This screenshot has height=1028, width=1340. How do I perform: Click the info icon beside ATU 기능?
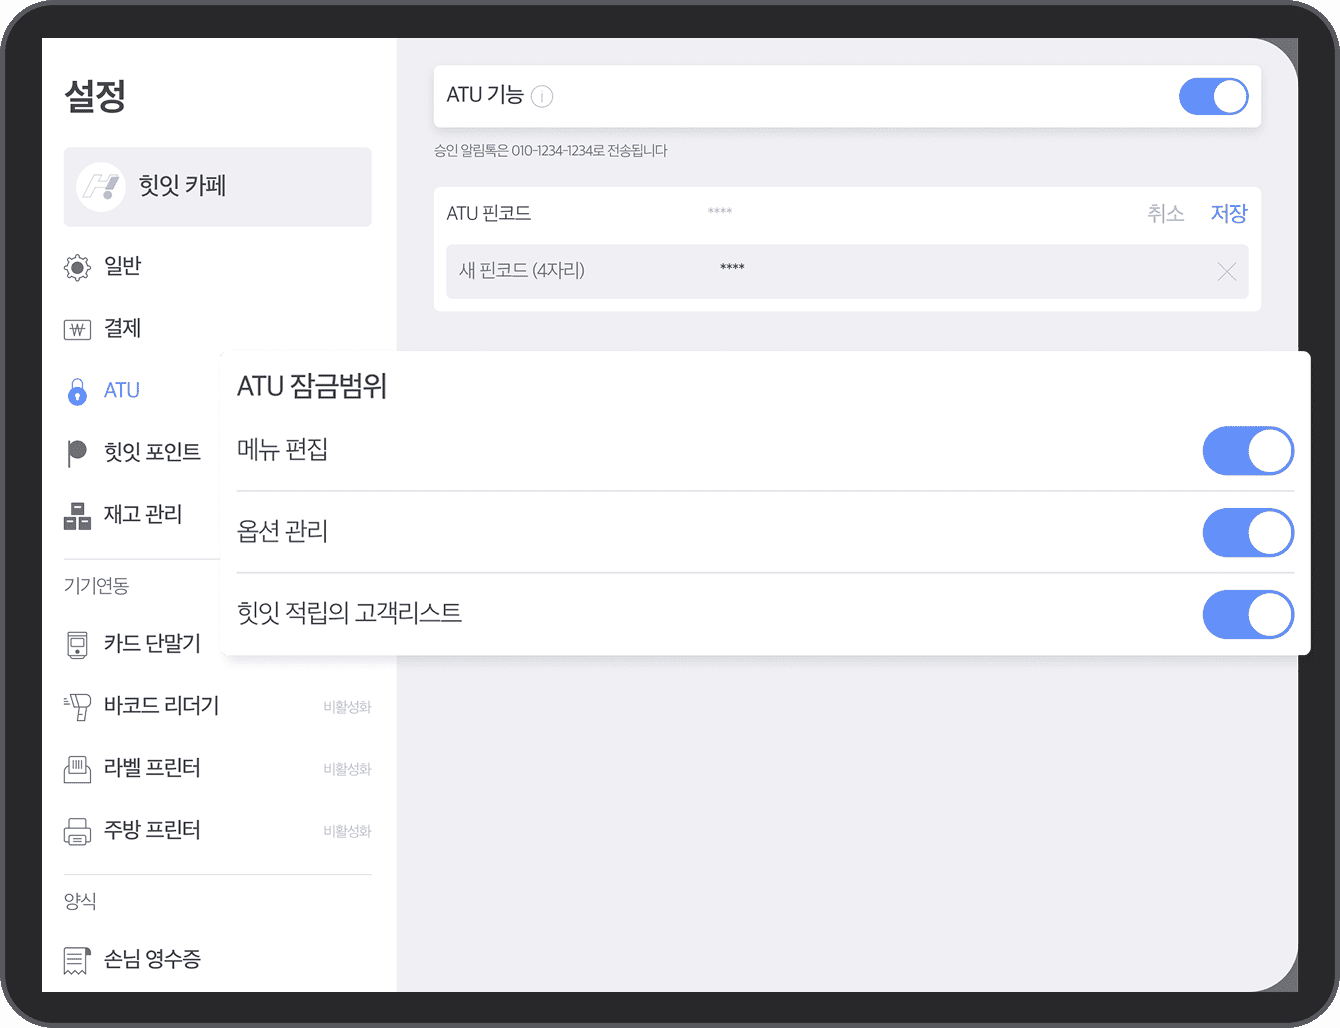click(542, 96)
